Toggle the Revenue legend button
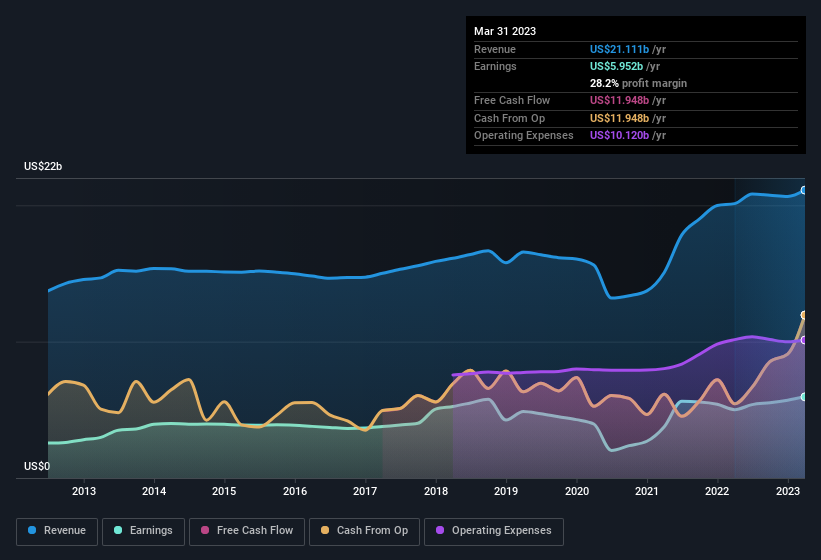The height and width of the screenshot is (560, 821). click(58, 531)
